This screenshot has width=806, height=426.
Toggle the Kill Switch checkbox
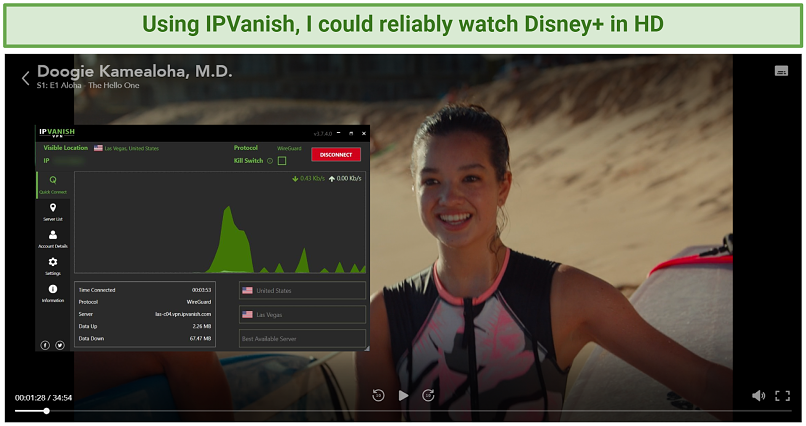(x=282, y=161)
